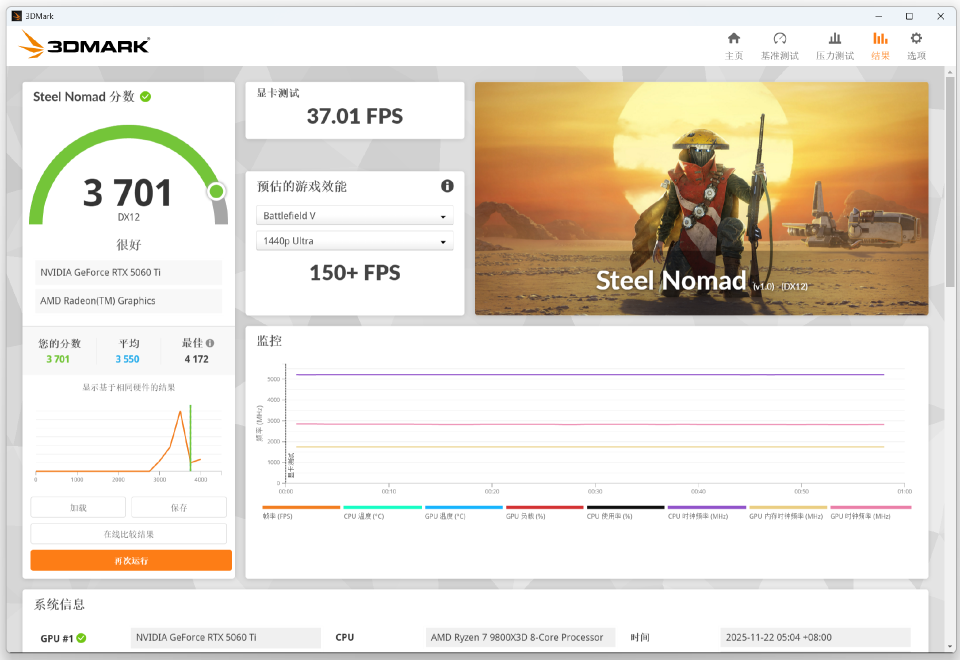Image resolution: width=960 pixels, height=660 pixels.
Task: Click the orange run again button
Action: [131, 560]
